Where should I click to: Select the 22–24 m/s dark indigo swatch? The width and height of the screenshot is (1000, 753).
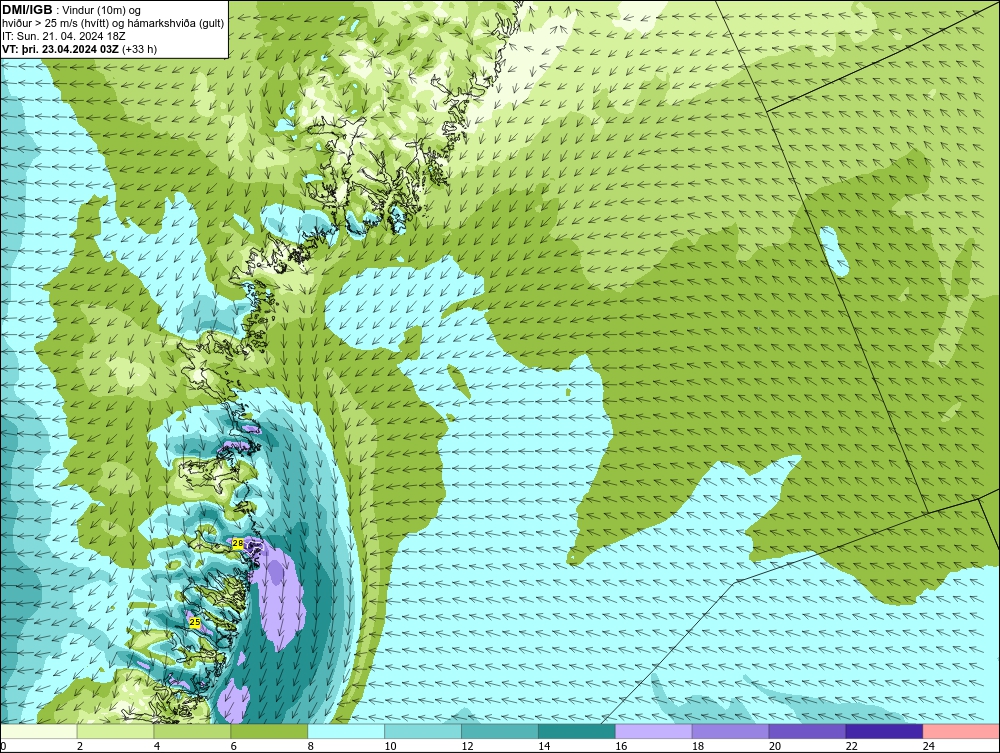tap(884, 731)
